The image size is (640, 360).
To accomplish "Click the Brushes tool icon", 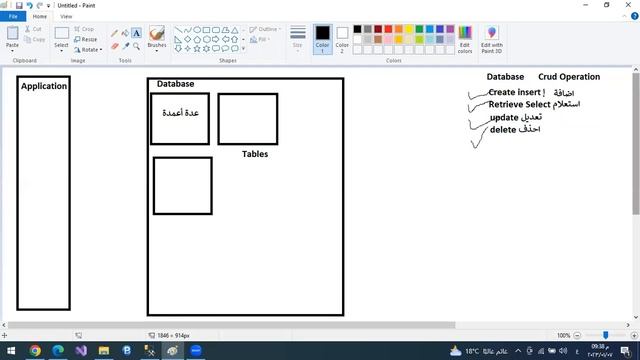I will (157, 34).
